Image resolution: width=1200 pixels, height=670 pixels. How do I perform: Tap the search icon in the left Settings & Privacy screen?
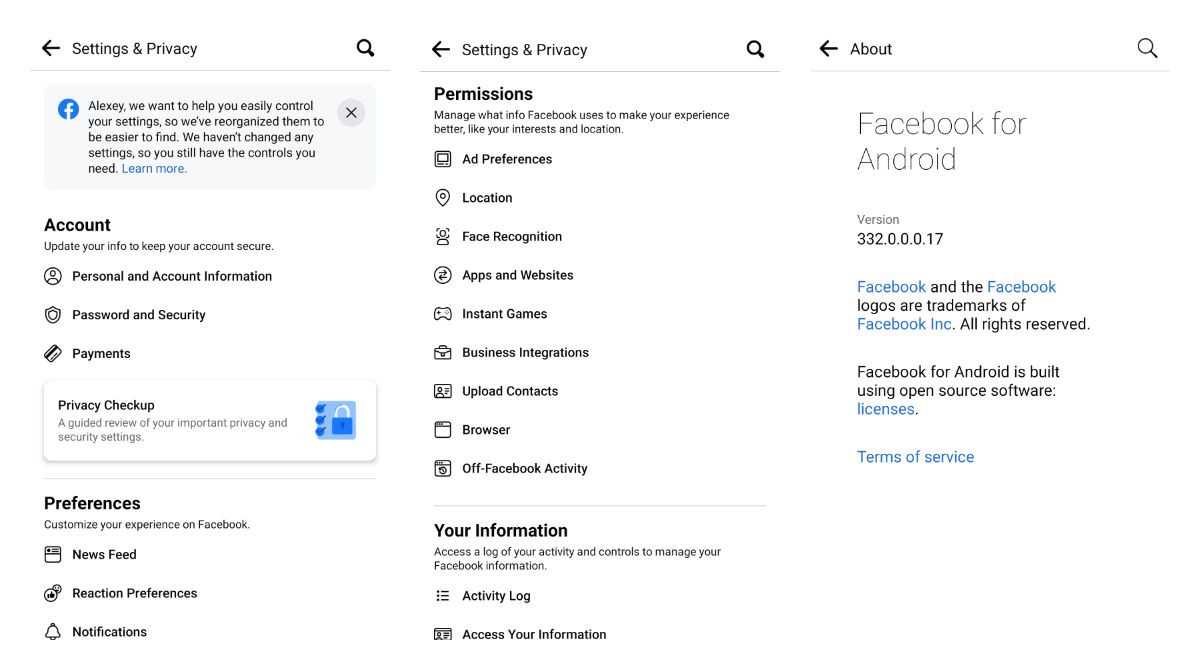click(366, 48)
